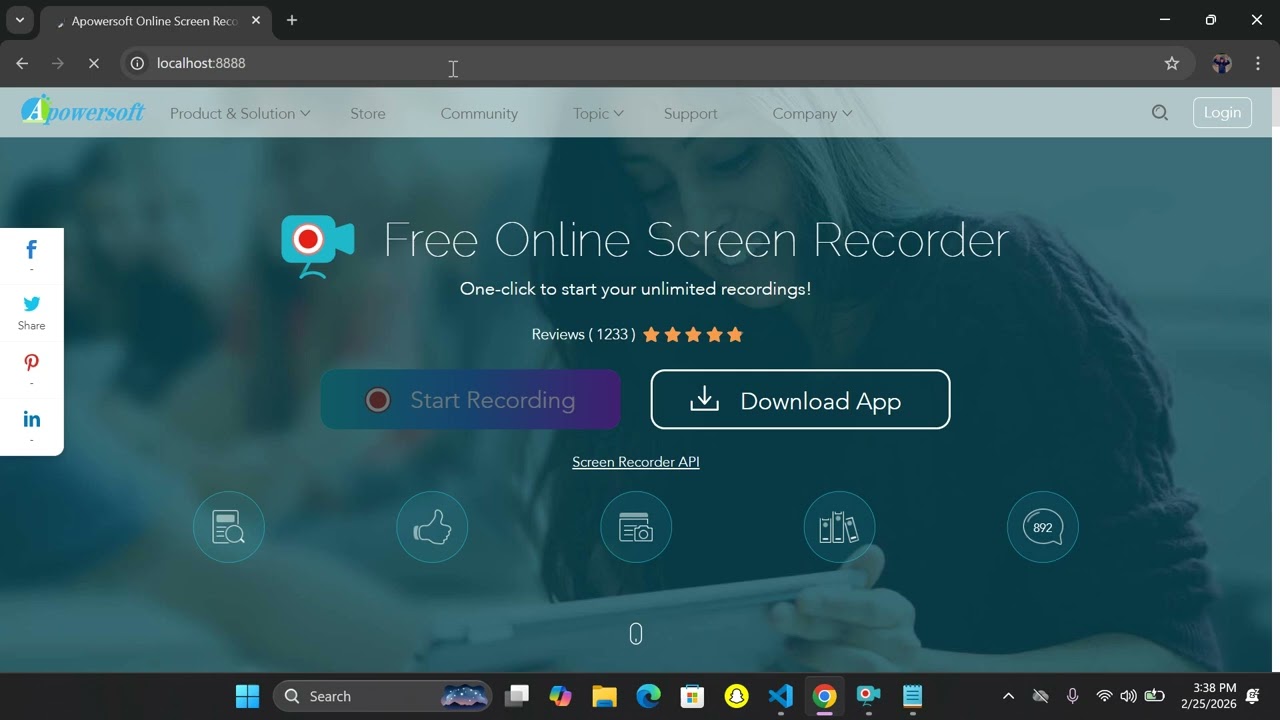Click the Apowersoft logo in the header

[83, 110]
